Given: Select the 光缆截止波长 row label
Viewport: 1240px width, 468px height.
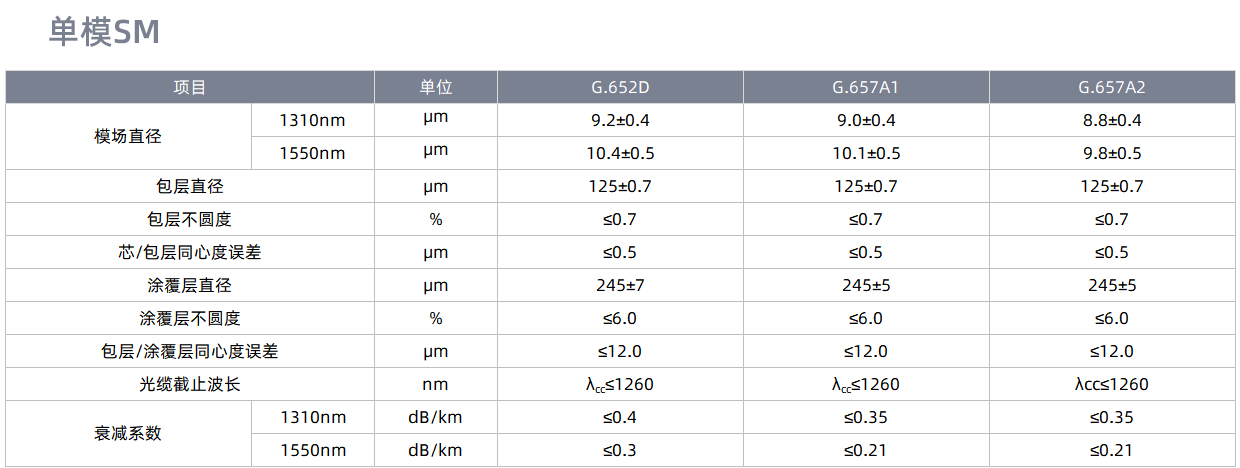Looking at the screenshot, I should coord(190,384).
